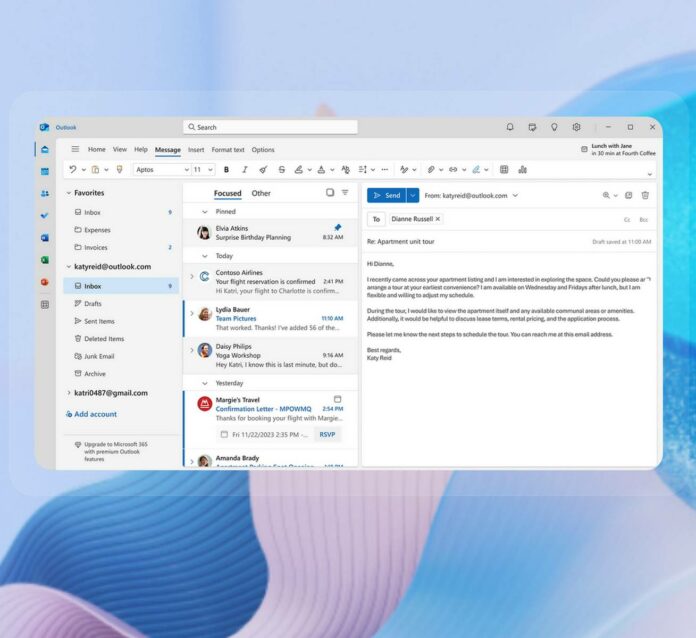Image resolution: width=696 pixels, height=638 pixels.
Task: Open the Daisy Philips Yoga Workshop email
Action: [270, 355]
